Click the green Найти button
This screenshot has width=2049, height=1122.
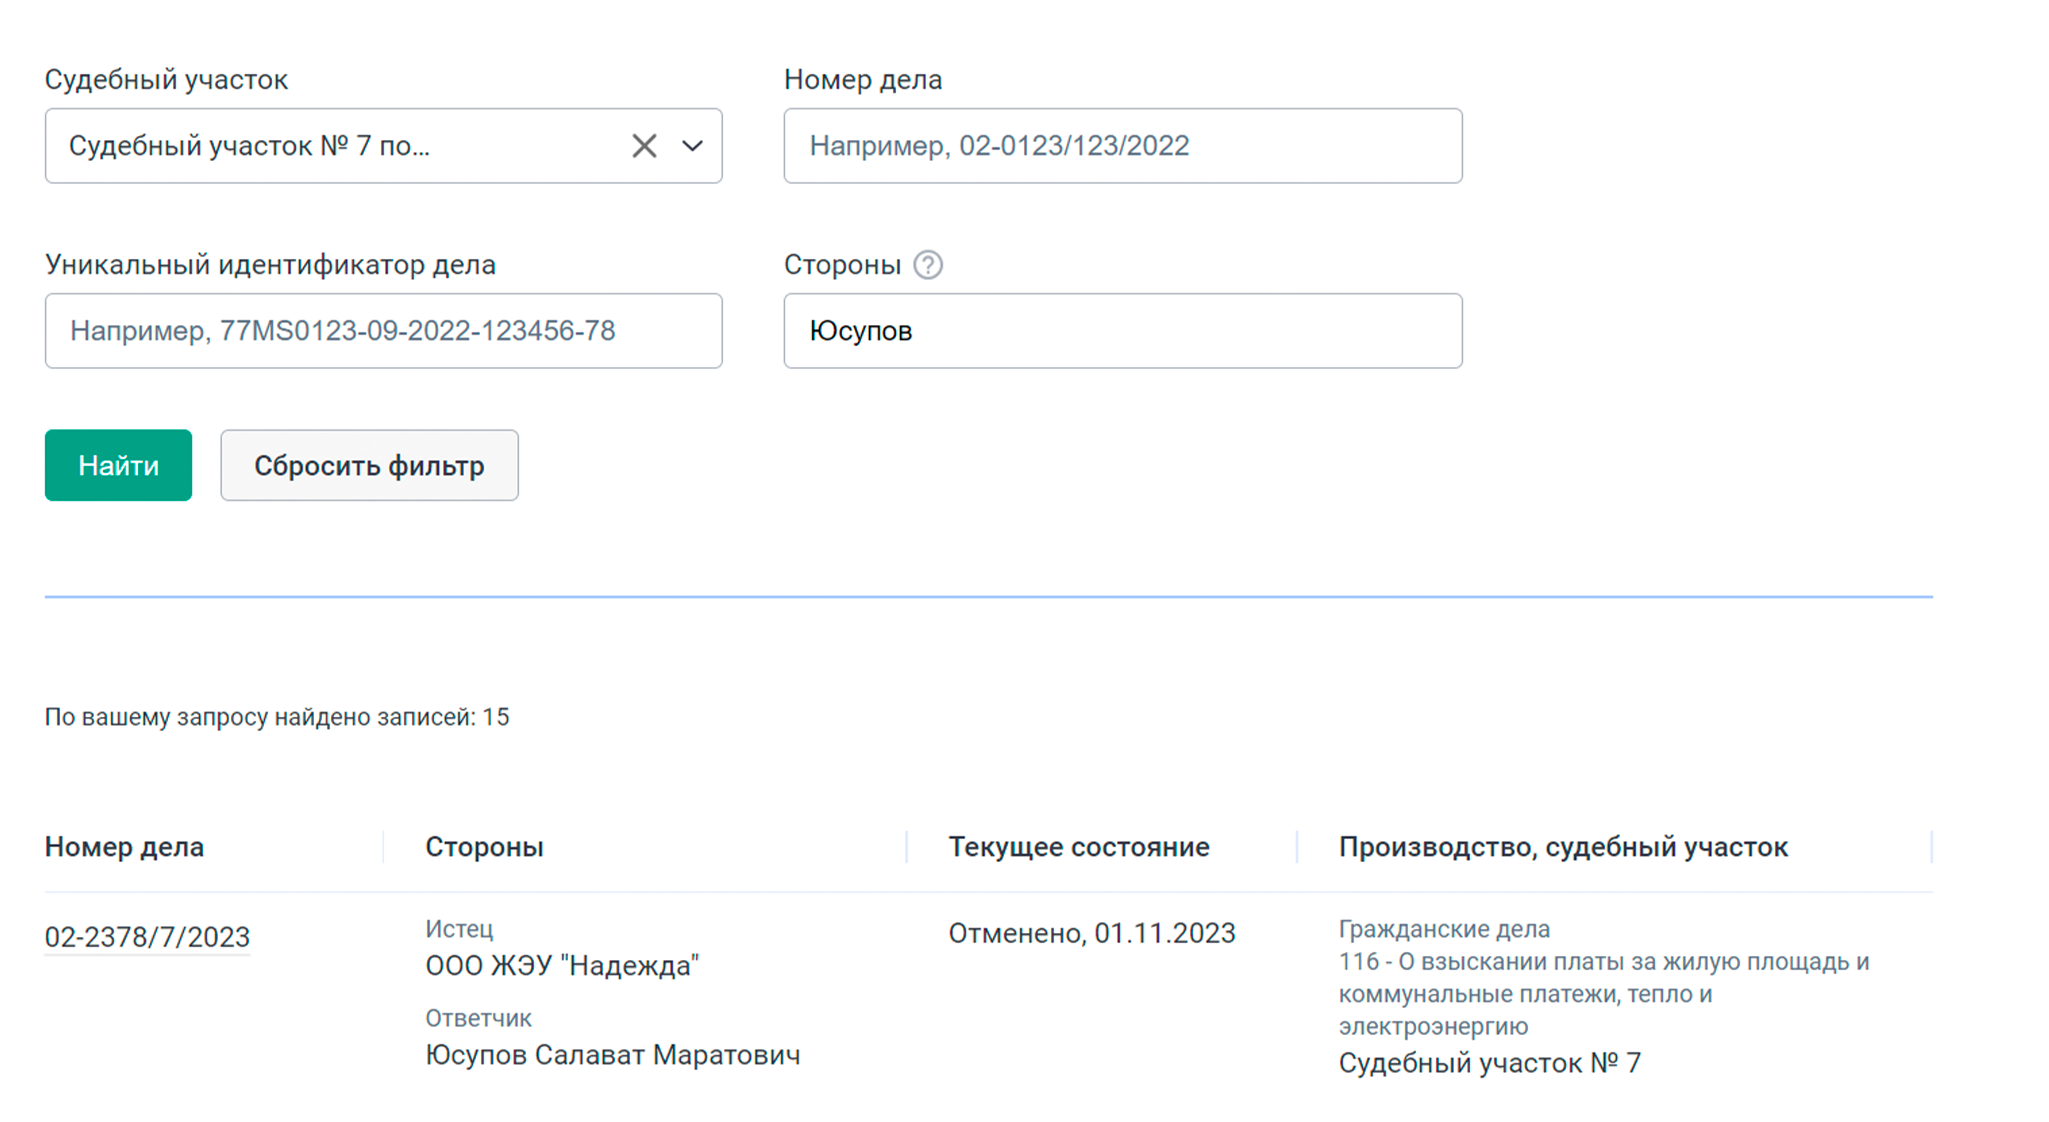click(118, 465)
